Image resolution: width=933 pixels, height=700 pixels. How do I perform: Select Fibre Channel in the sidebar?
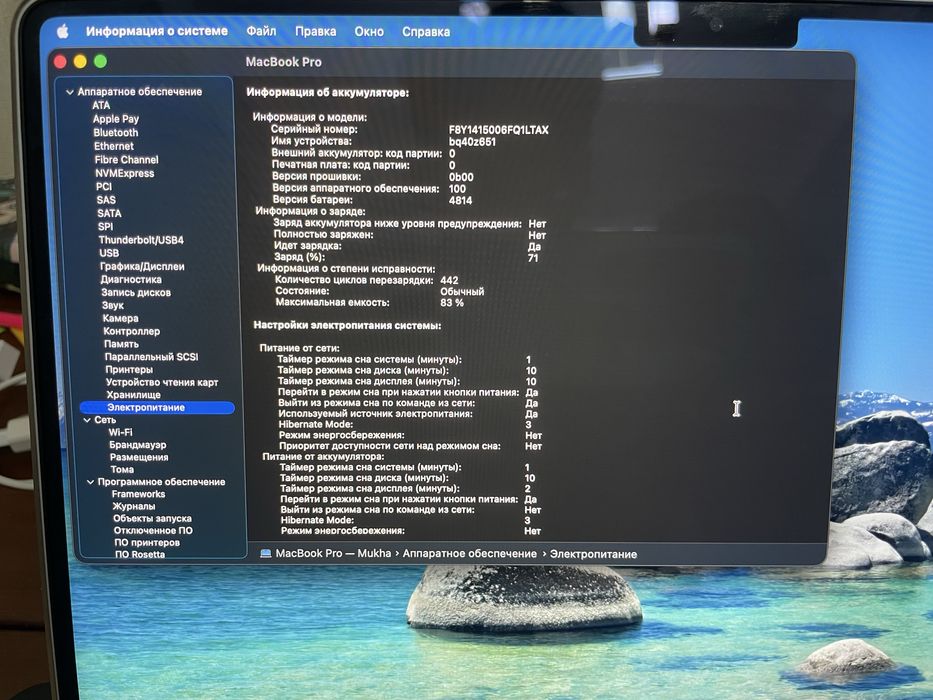pos(126,160)
